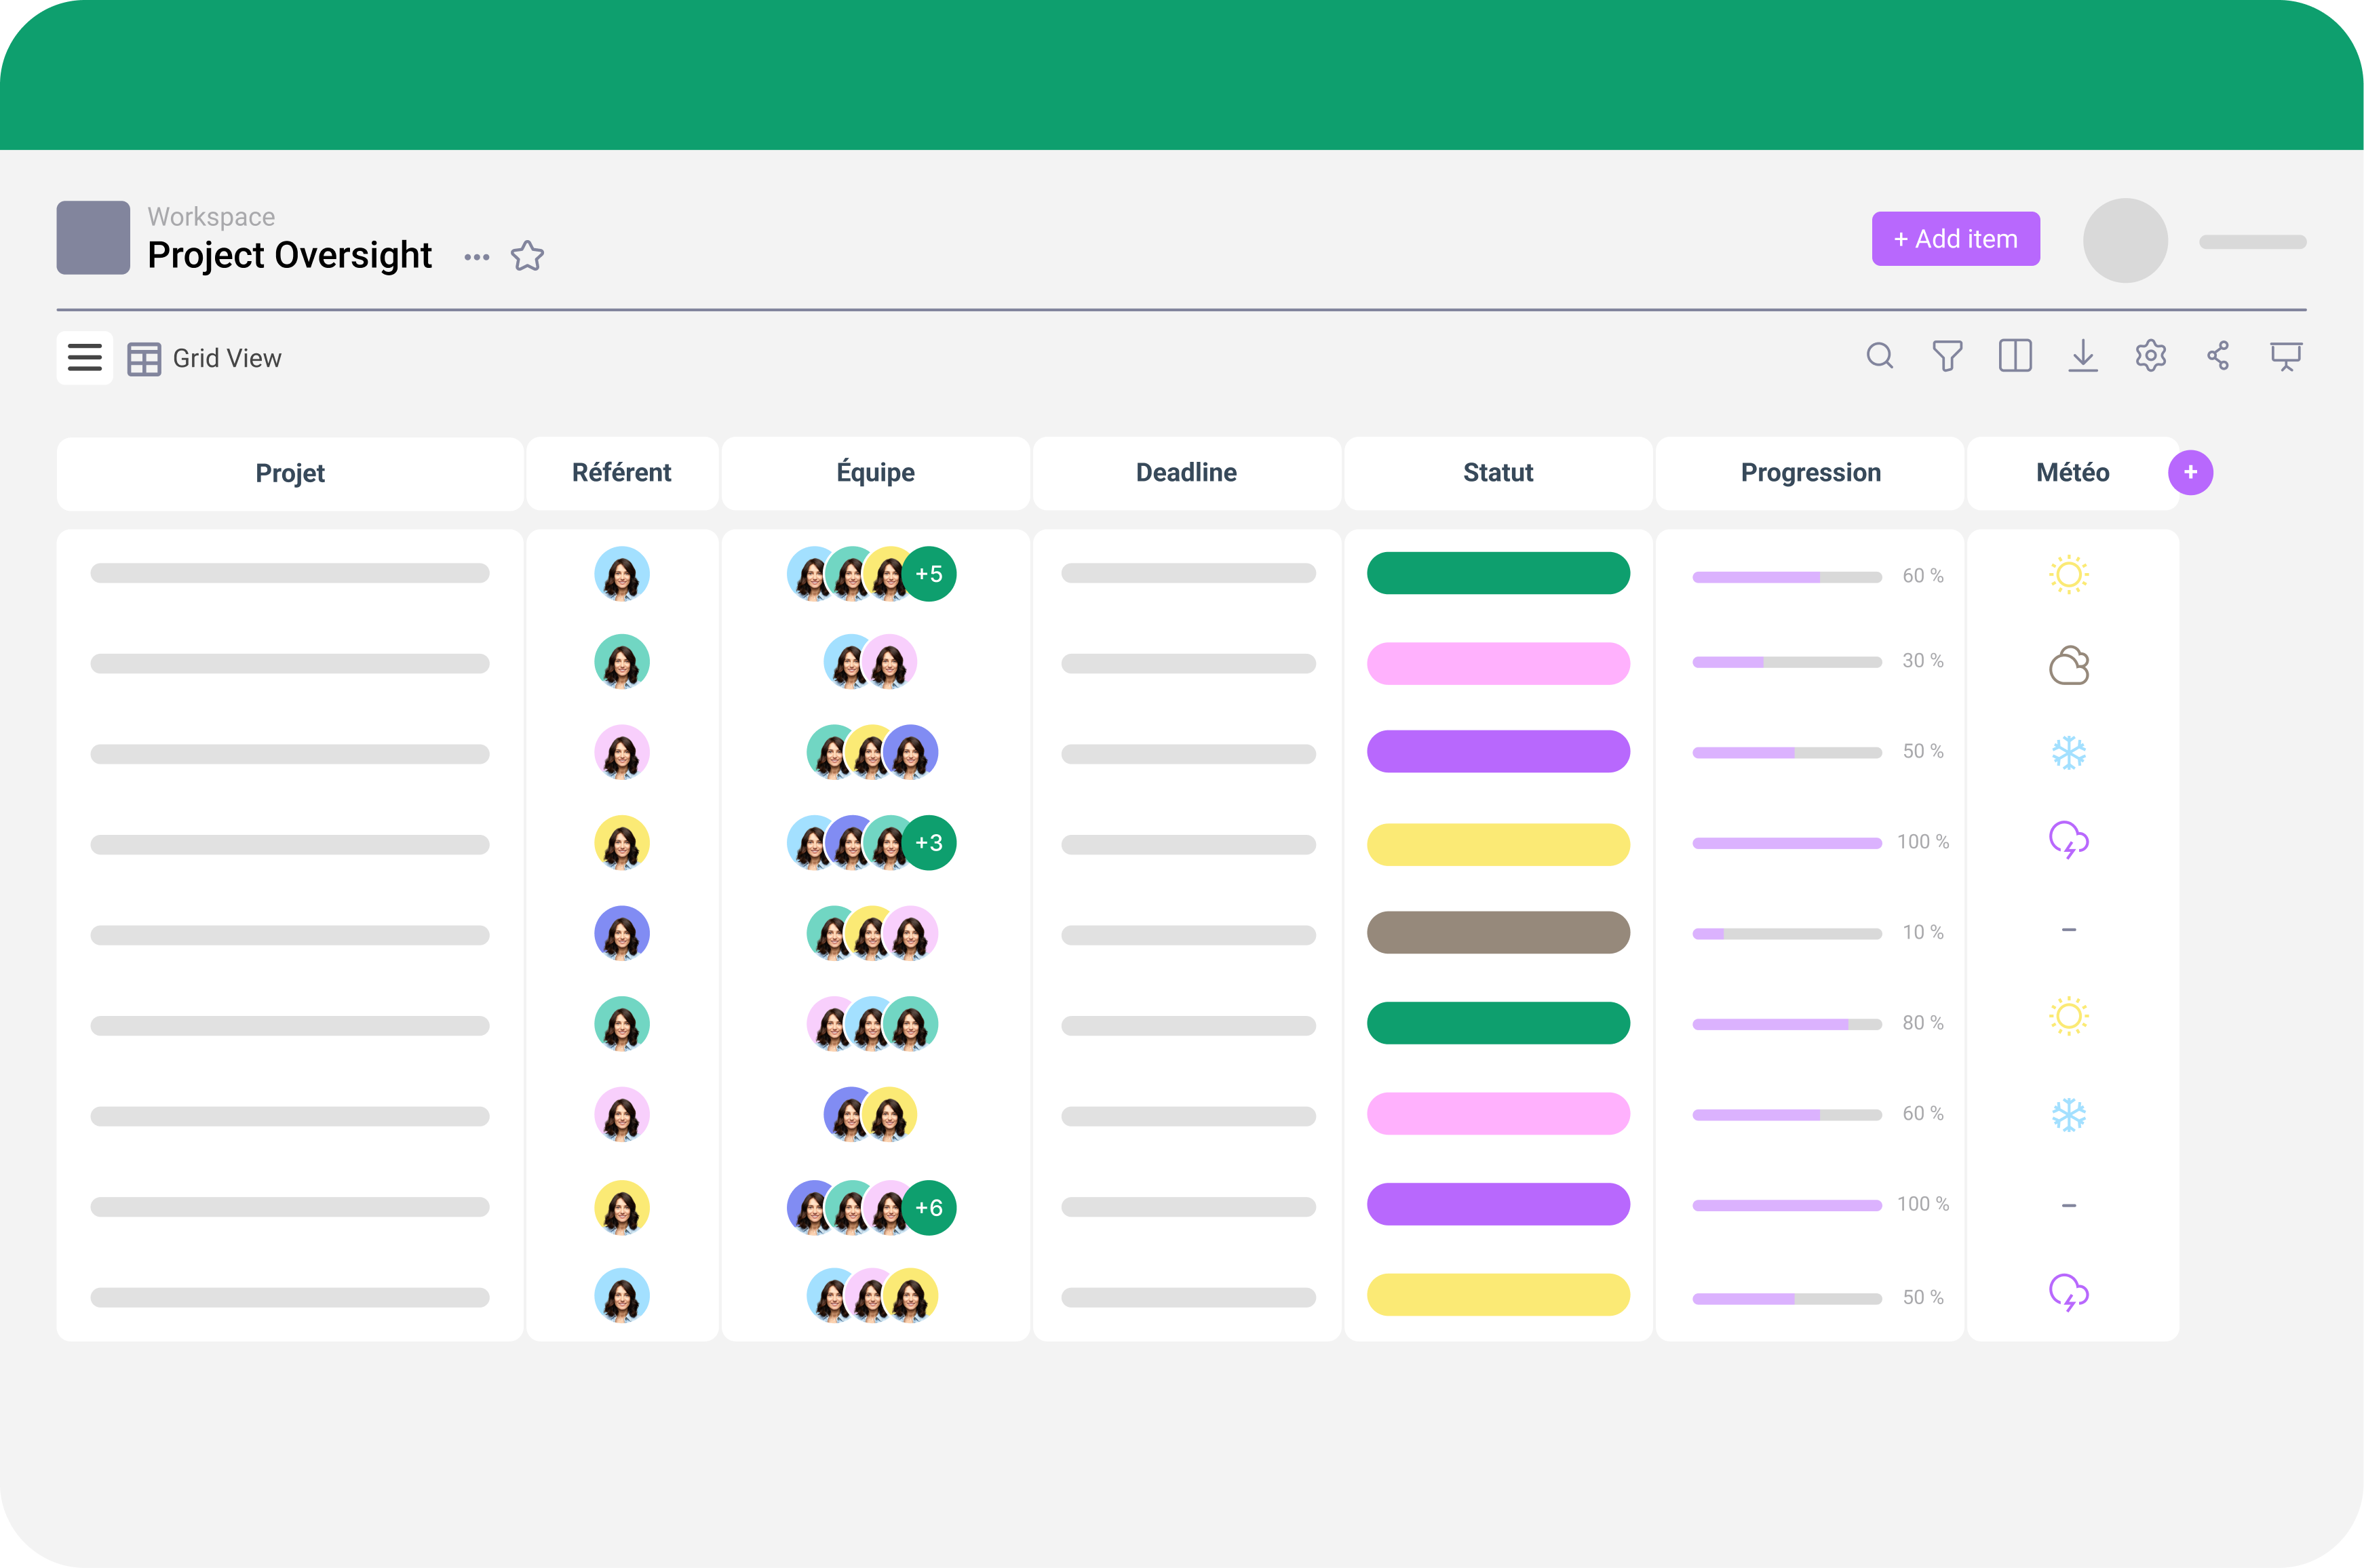The width and height of the screenshot is (2364, 1568).
Task: Expand the +5 team members badge
Action: click(x=929, y=574)
